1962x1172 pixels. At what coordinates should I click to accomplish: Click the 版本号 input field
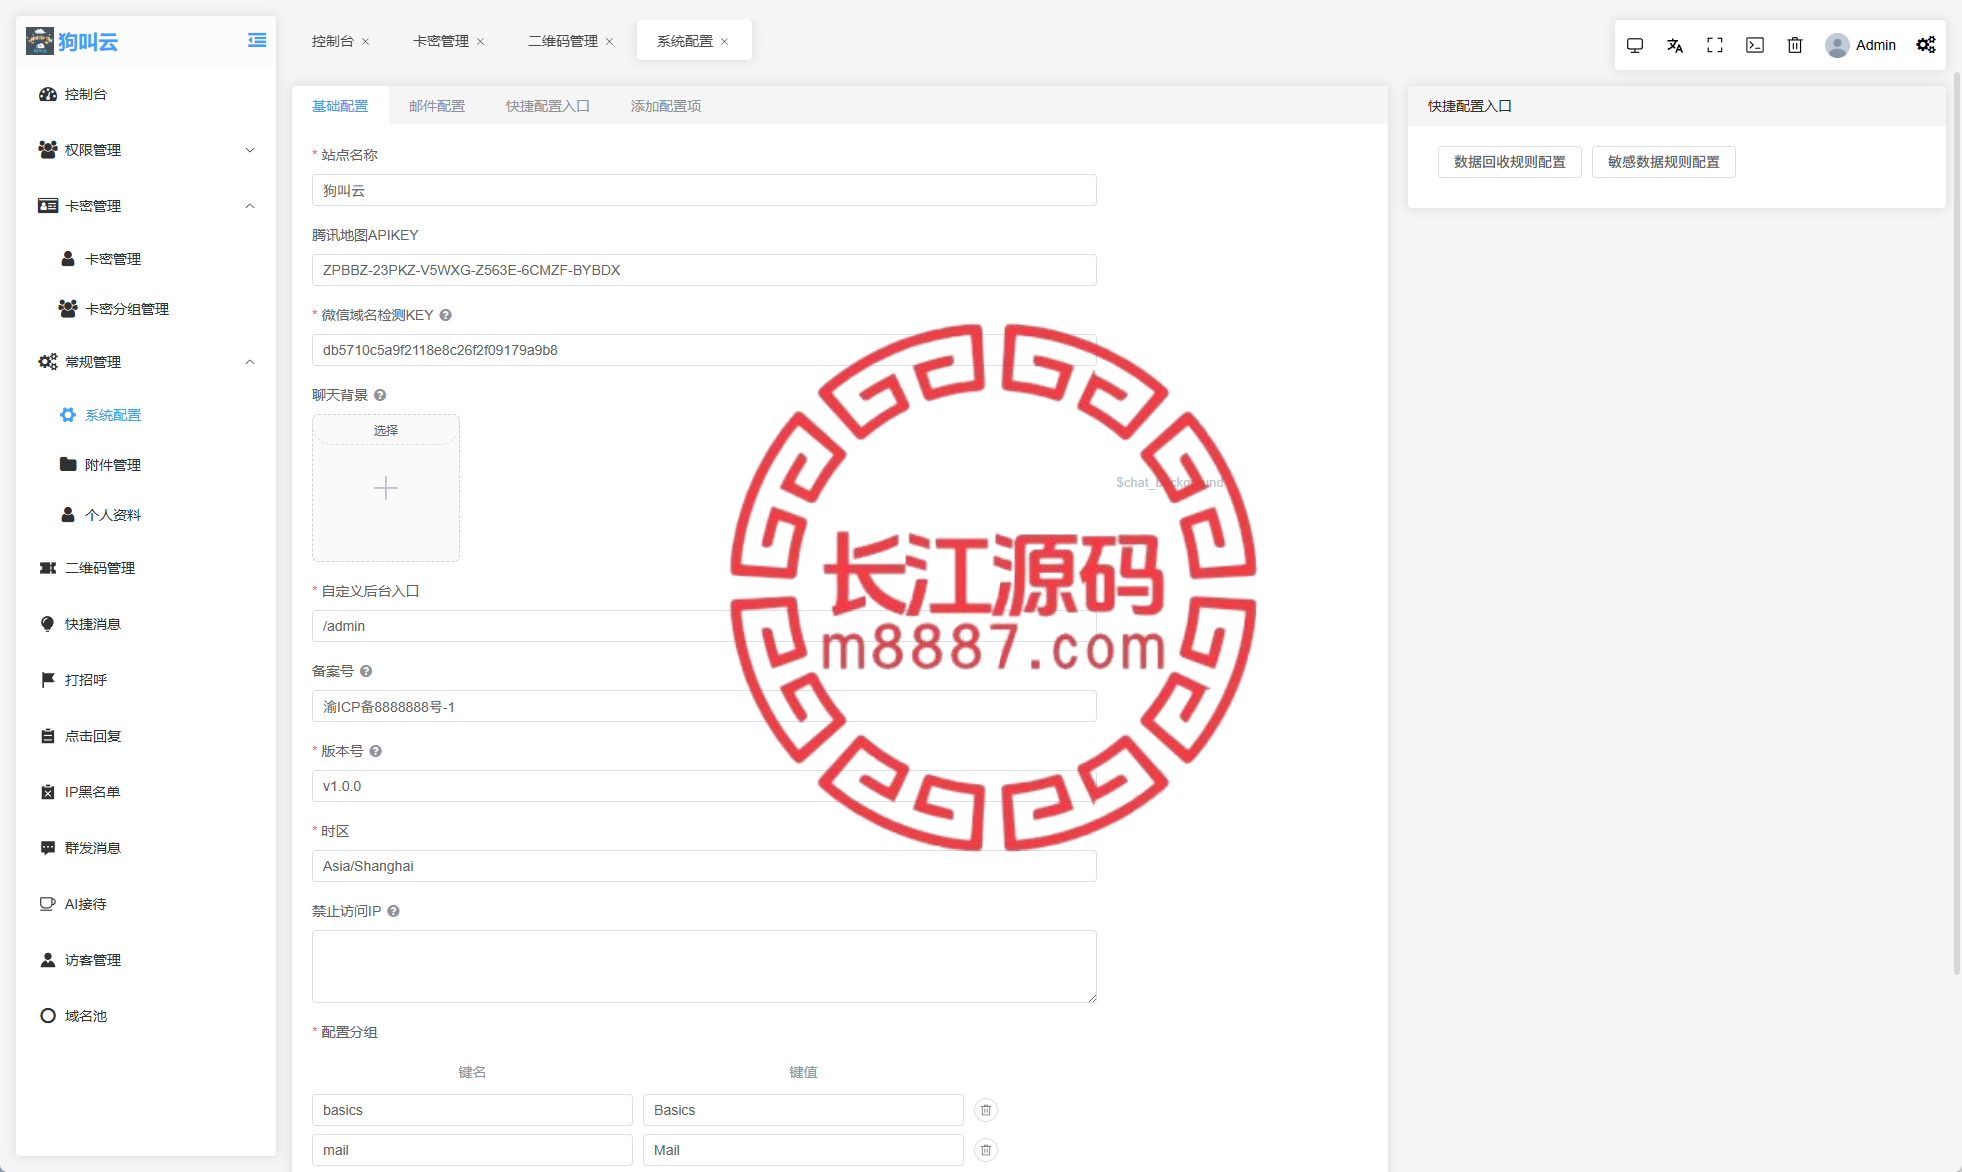(x=704, y=786)
